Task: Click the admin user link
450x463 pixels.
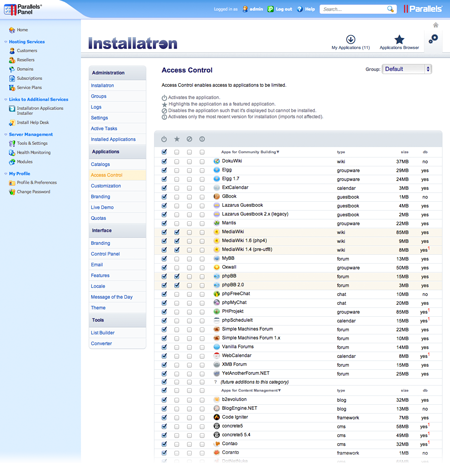Action: (x=256, y=9)
